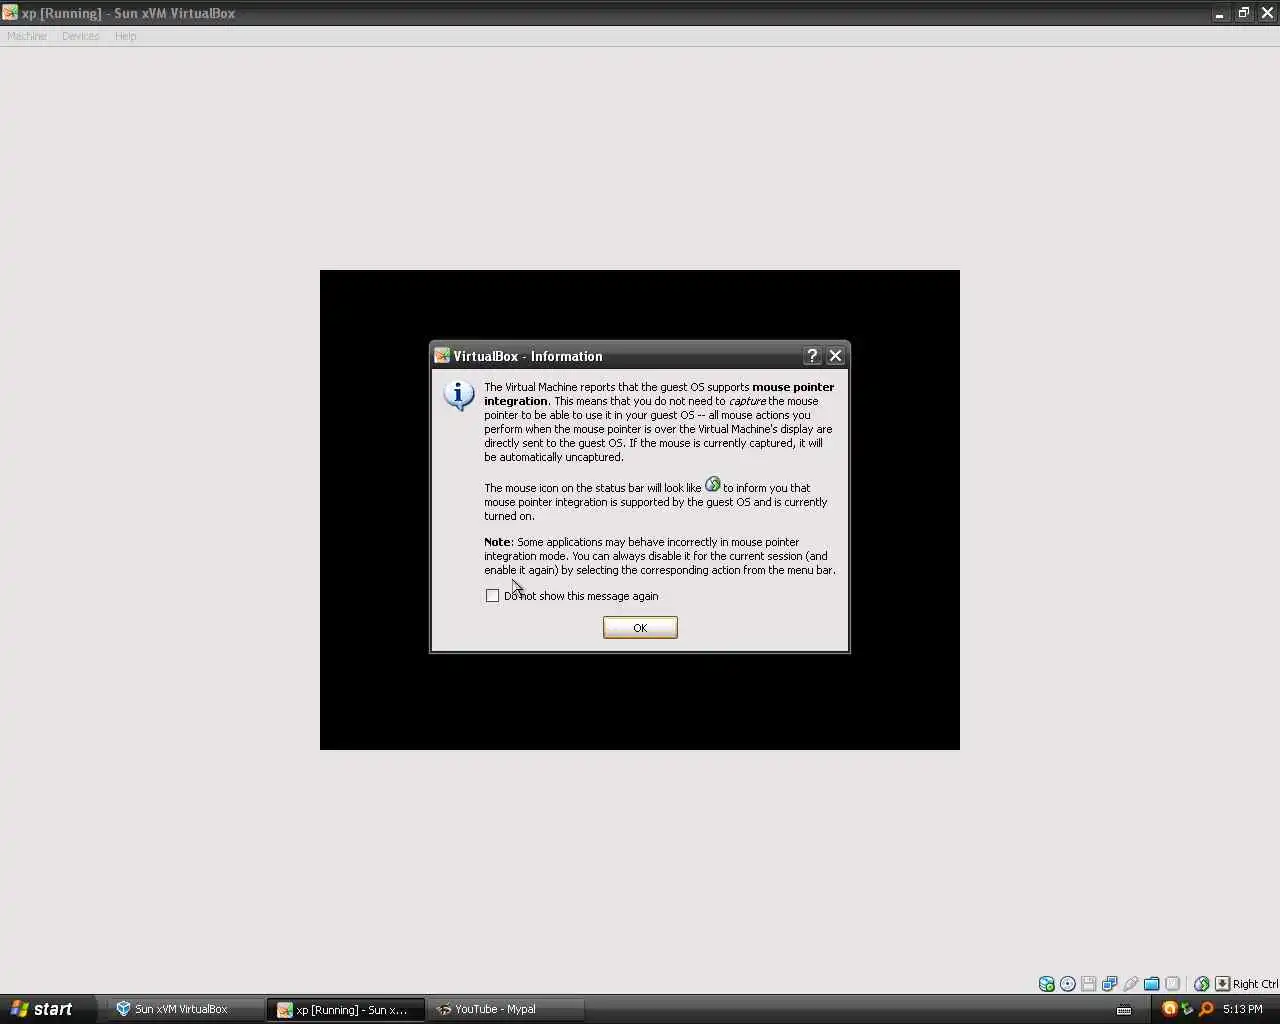Click the blue information icon in dialog
This screenshot has height=1024, width=1280.
(x=459, y=395)
